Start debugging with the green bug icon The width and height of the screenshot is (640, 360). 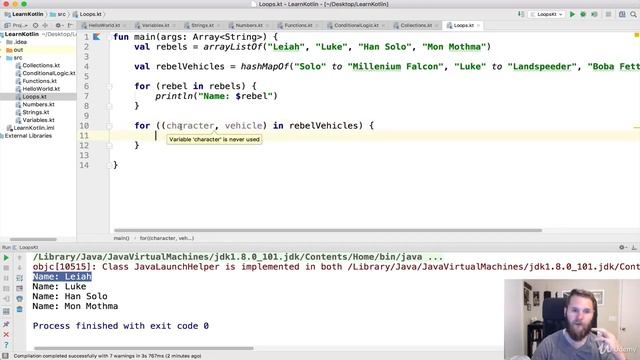point(583,14)
